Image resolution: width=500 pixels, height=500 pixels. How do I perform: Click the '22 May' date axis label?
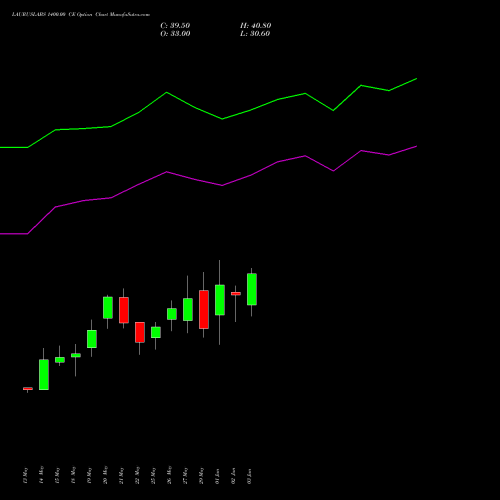click(137, 475)
